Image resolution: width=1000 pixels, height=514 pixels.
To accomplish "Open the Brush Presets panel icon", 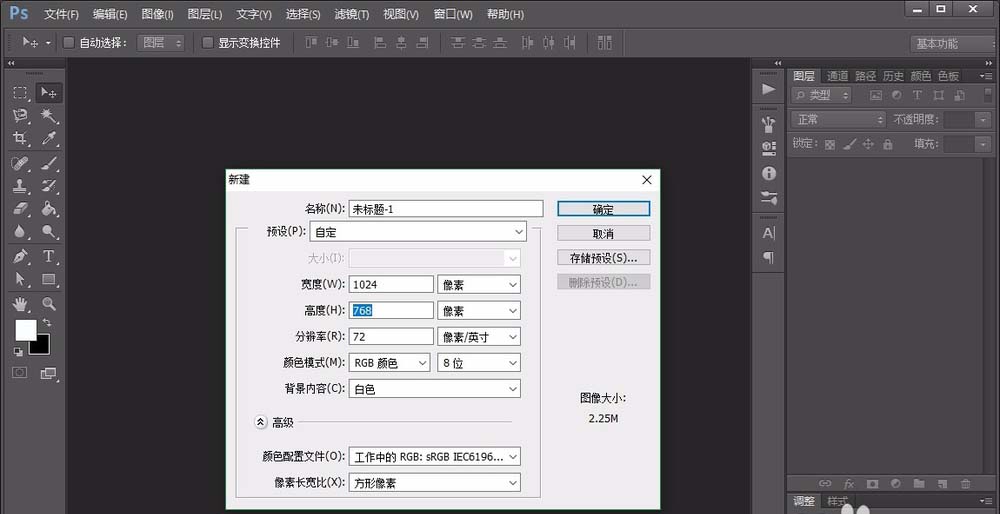I will click(769, 123).
